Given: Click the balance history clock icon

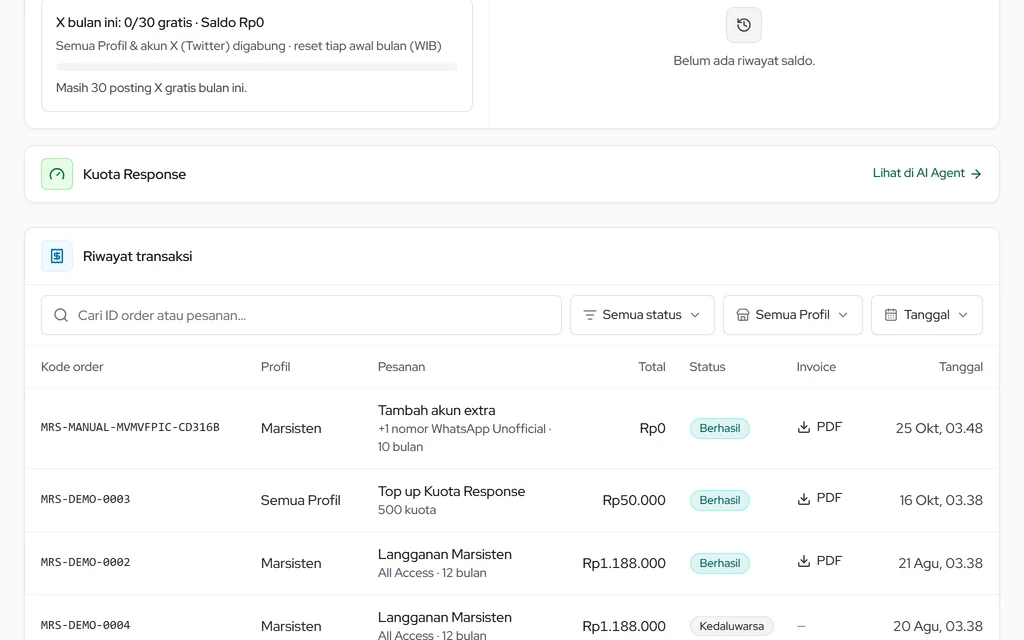Looking at the screenshot, I should click(744, 25).
